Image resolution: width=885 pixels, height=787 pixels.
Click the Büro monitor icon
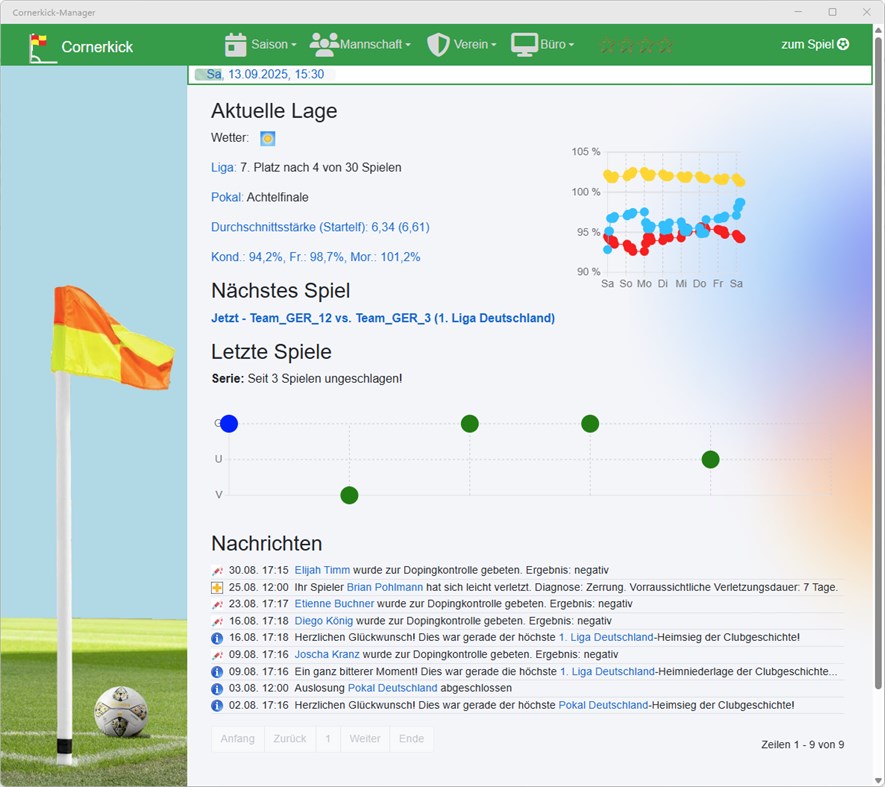click(522, 44)
